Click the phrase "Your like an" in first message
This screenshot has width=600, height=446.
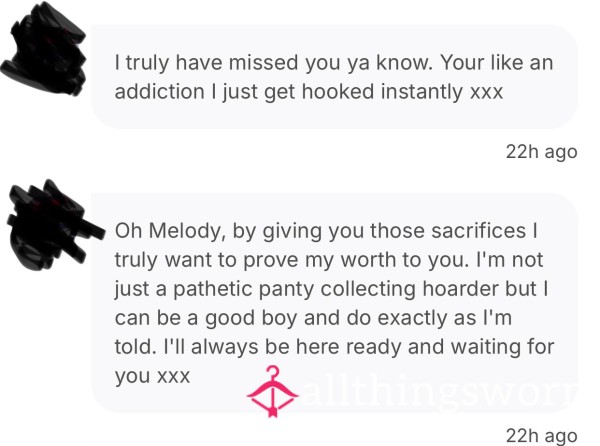[496, 62]
